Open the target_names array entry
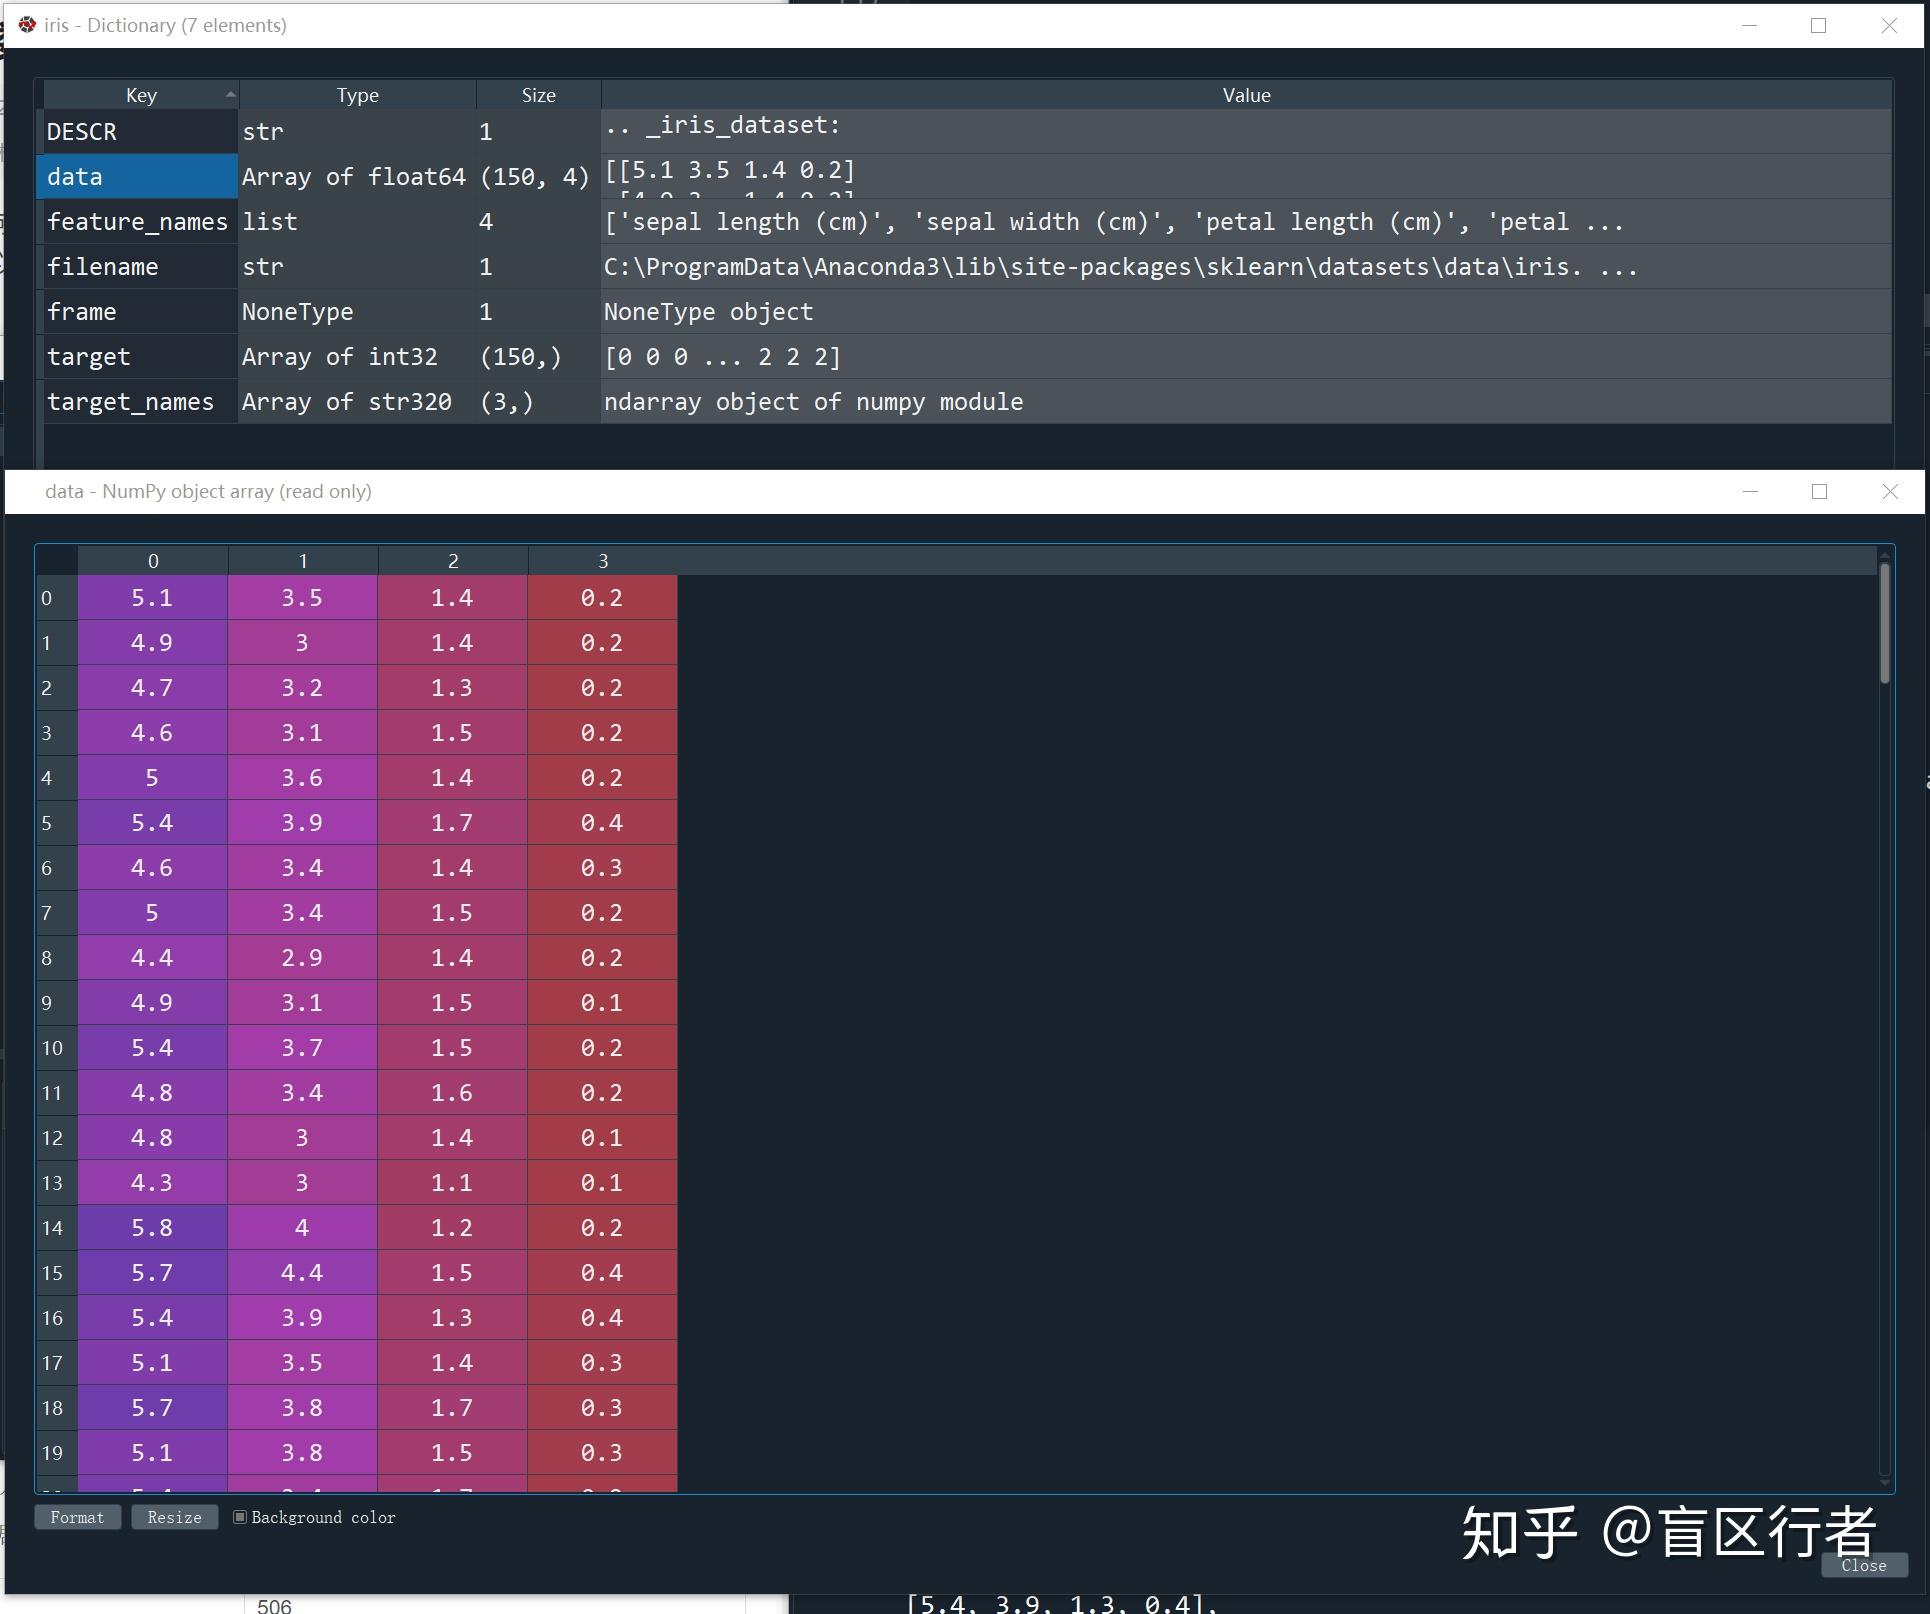Image resolution: width=1930 pixels, height=1614 pixels. tap(137, 401)
